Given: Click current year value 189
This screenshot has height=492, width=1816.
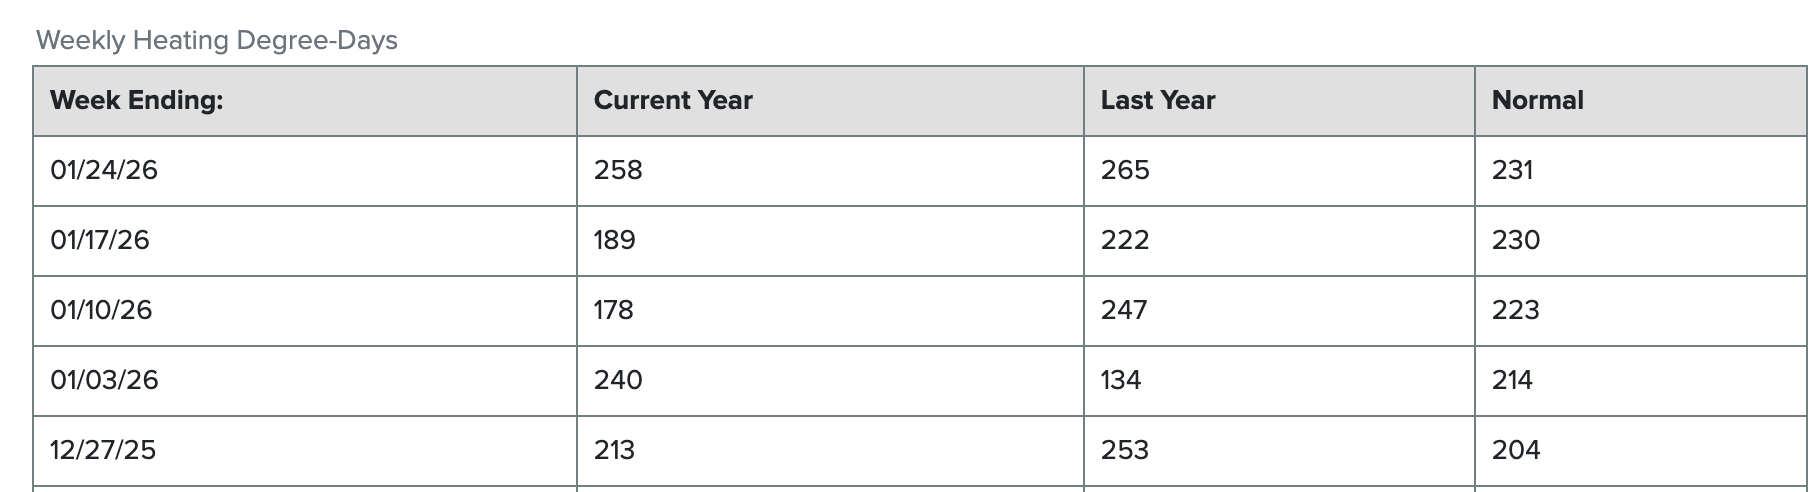Looking at the screenshot, I should point(614,241).
